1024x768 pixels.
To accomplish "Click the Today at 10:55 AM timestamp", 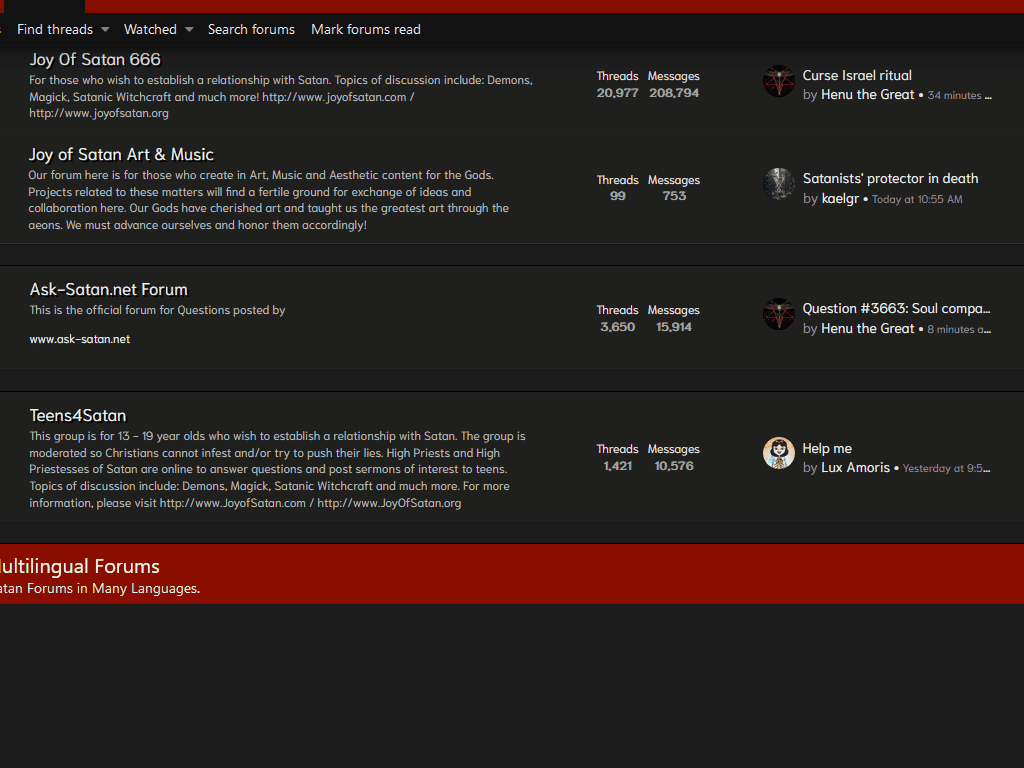I will tap(917, 199).
